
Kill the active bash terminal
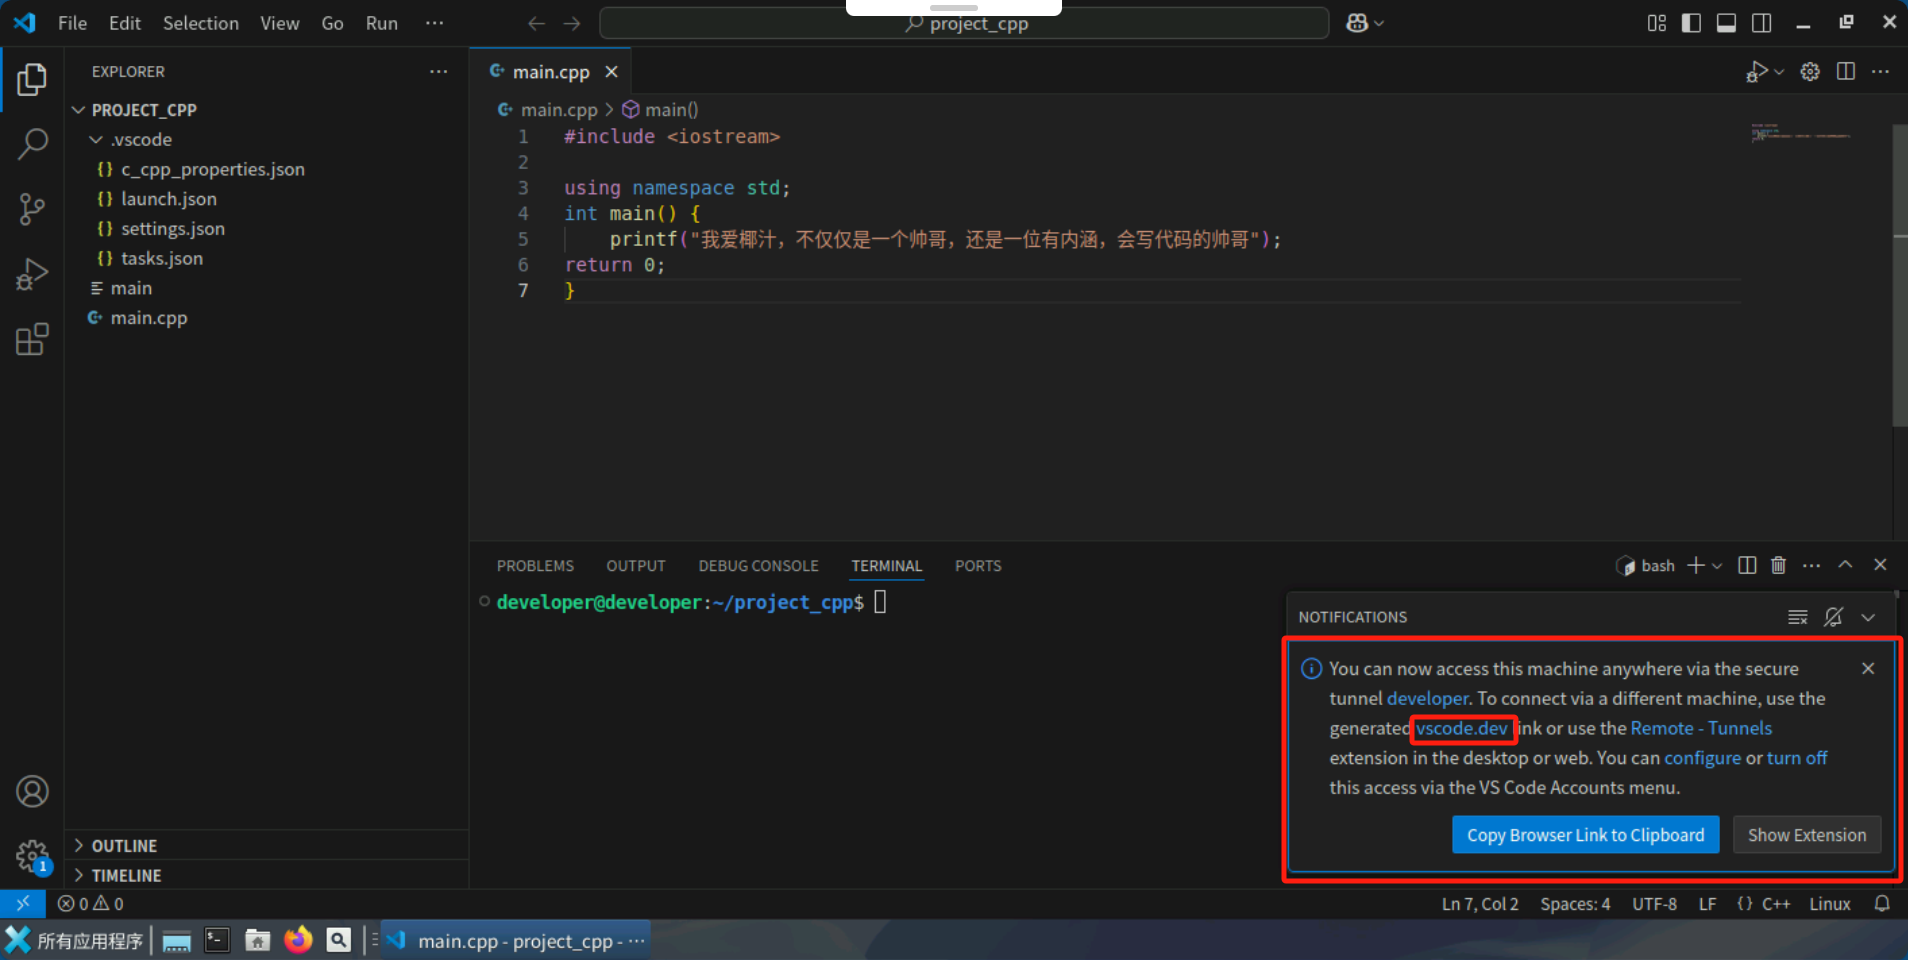[x=1777, y=565]
